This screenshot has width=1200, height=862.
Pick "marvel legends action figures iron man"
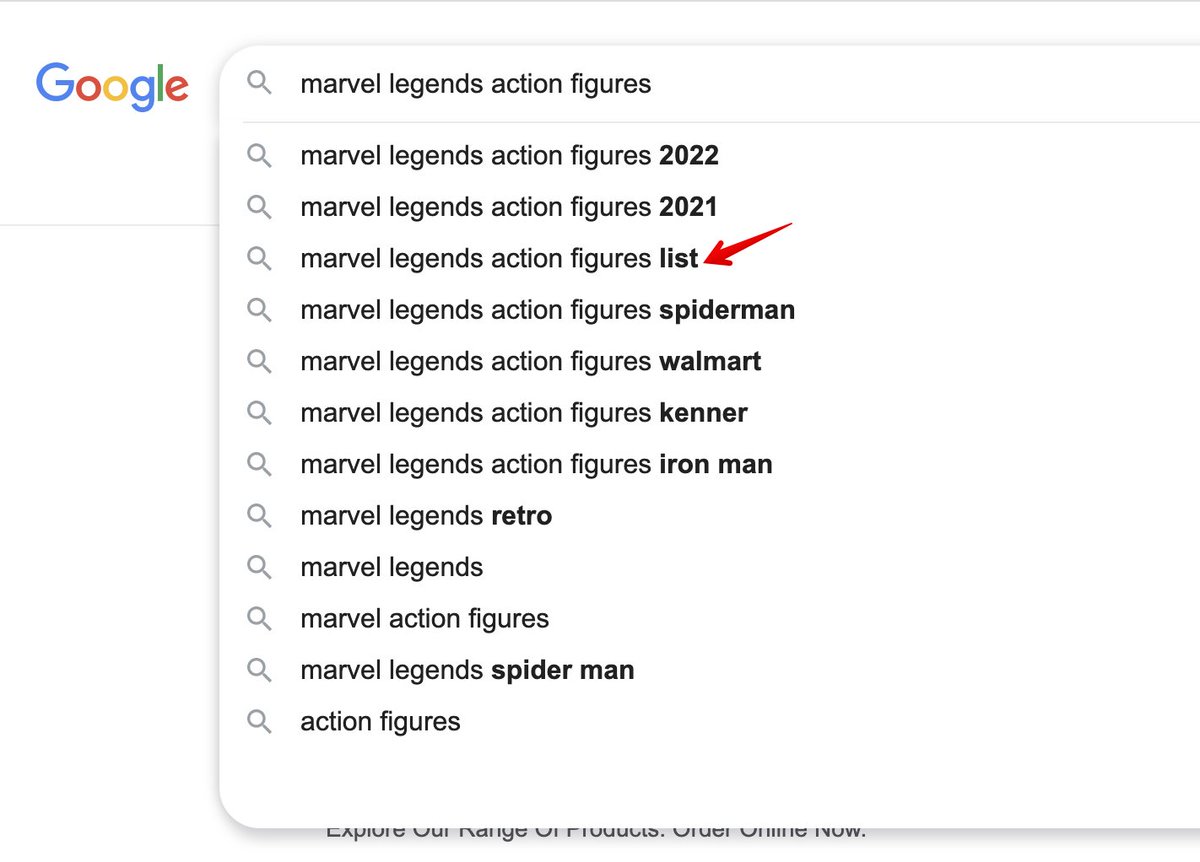click(536, 464)
